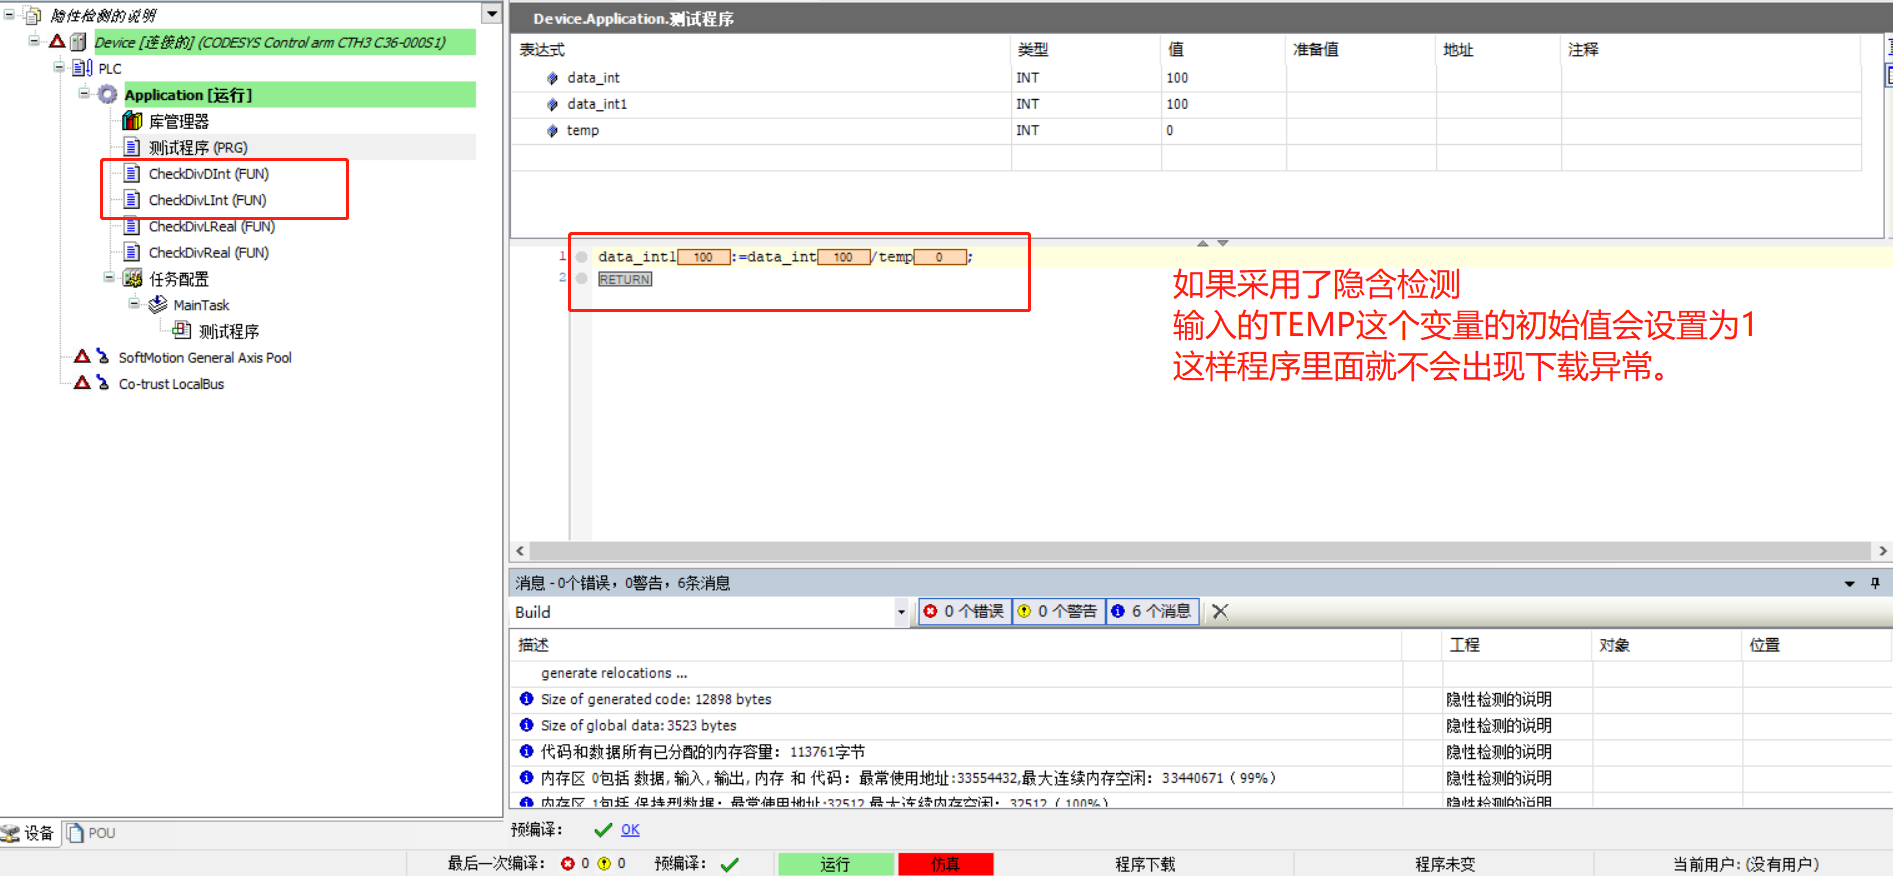This screenshot has width=1893, height=876.
Task: Select the Size of global data message
Action: coord(638,725)
